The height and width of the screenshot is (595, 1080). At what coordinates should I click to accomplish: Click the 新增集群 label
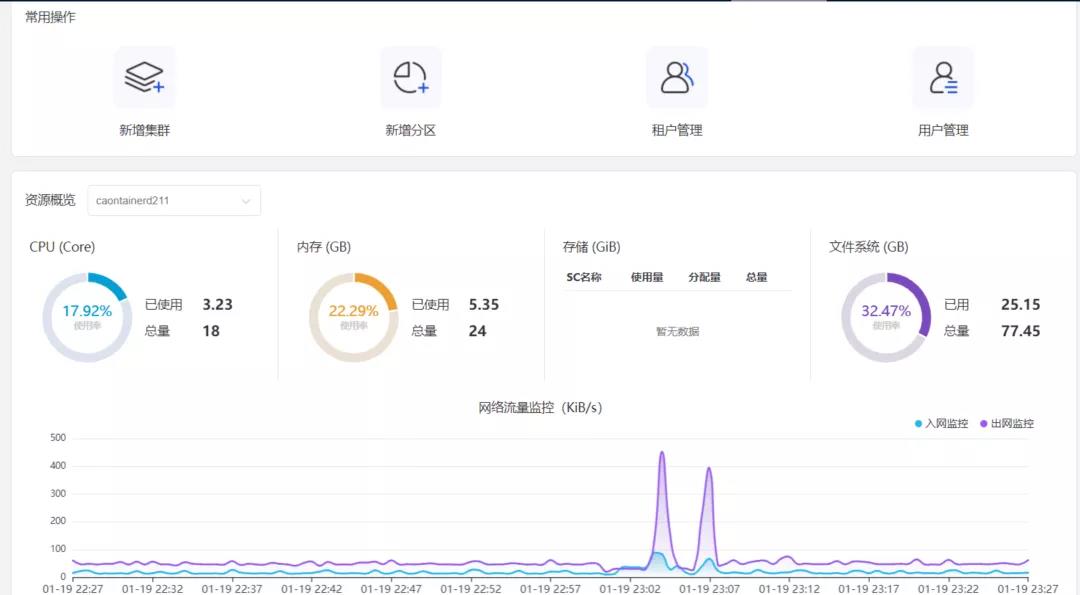(145, 130)
